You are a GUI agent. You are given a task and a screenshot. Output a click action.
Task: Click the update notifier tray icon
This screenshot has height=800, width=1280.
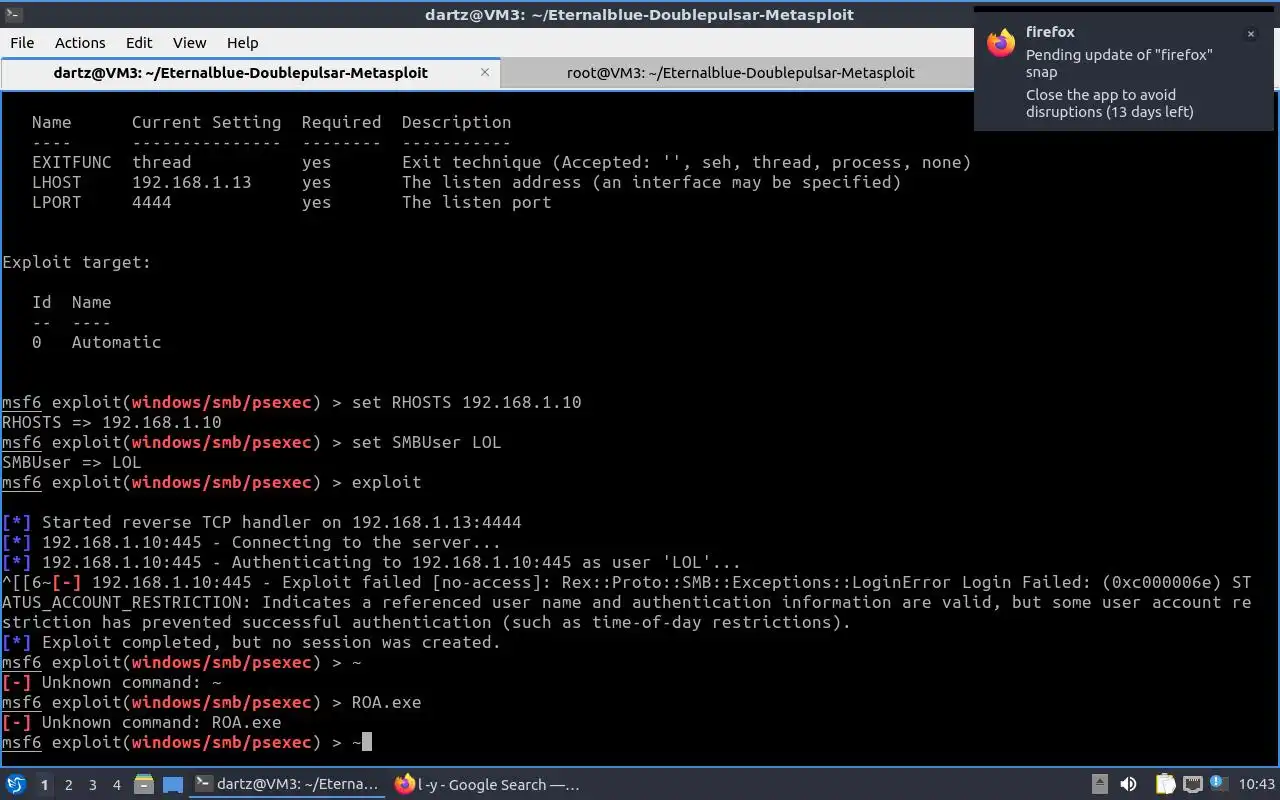(1219, 784)
